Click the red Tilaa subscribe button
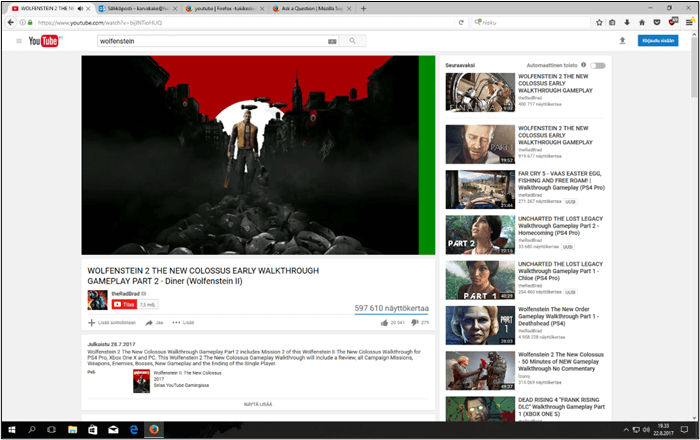700x440 pixels. point(124,304)
